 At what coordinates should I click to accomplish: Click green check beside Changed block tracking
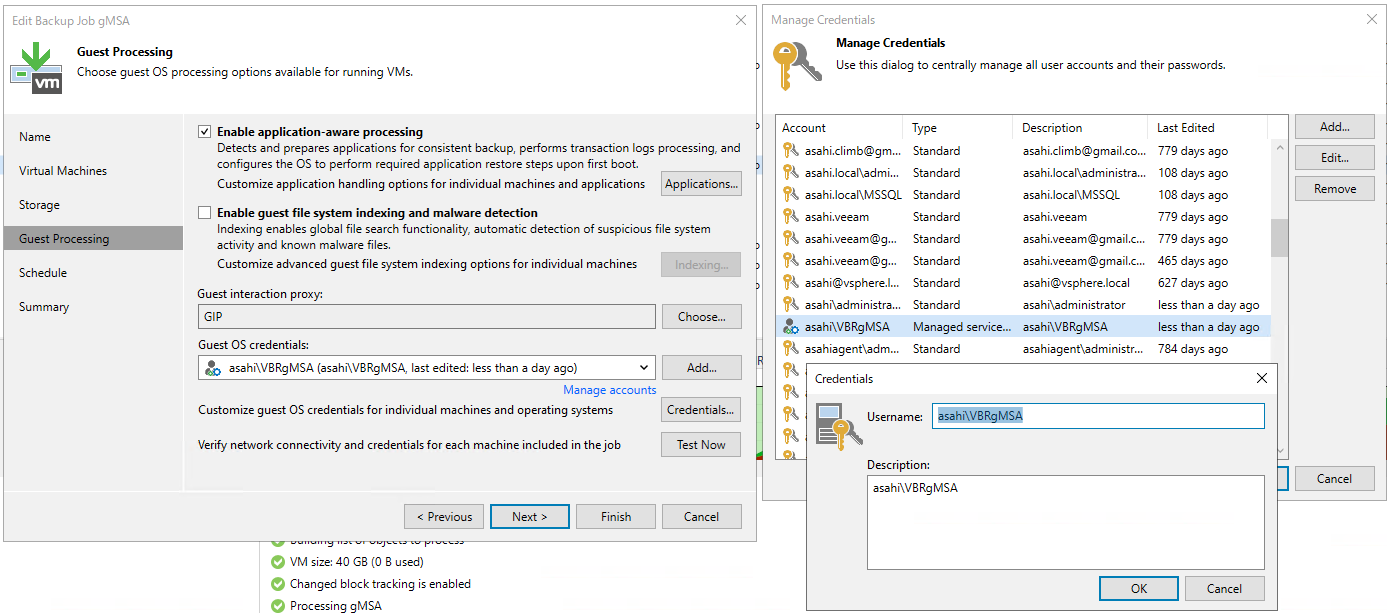[x=277, y=584]
